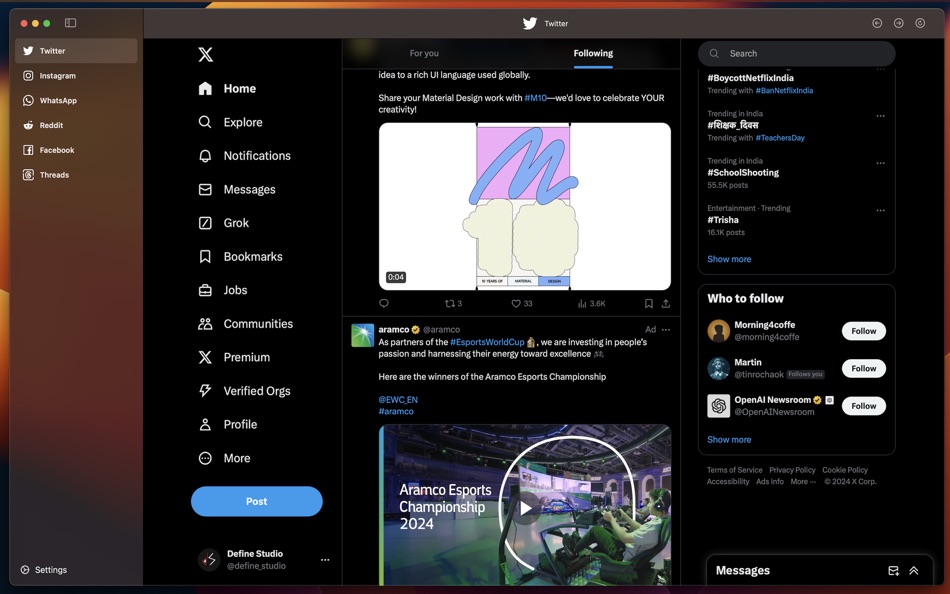Switch to Instagram in the app sidebar

coord(76,76)
